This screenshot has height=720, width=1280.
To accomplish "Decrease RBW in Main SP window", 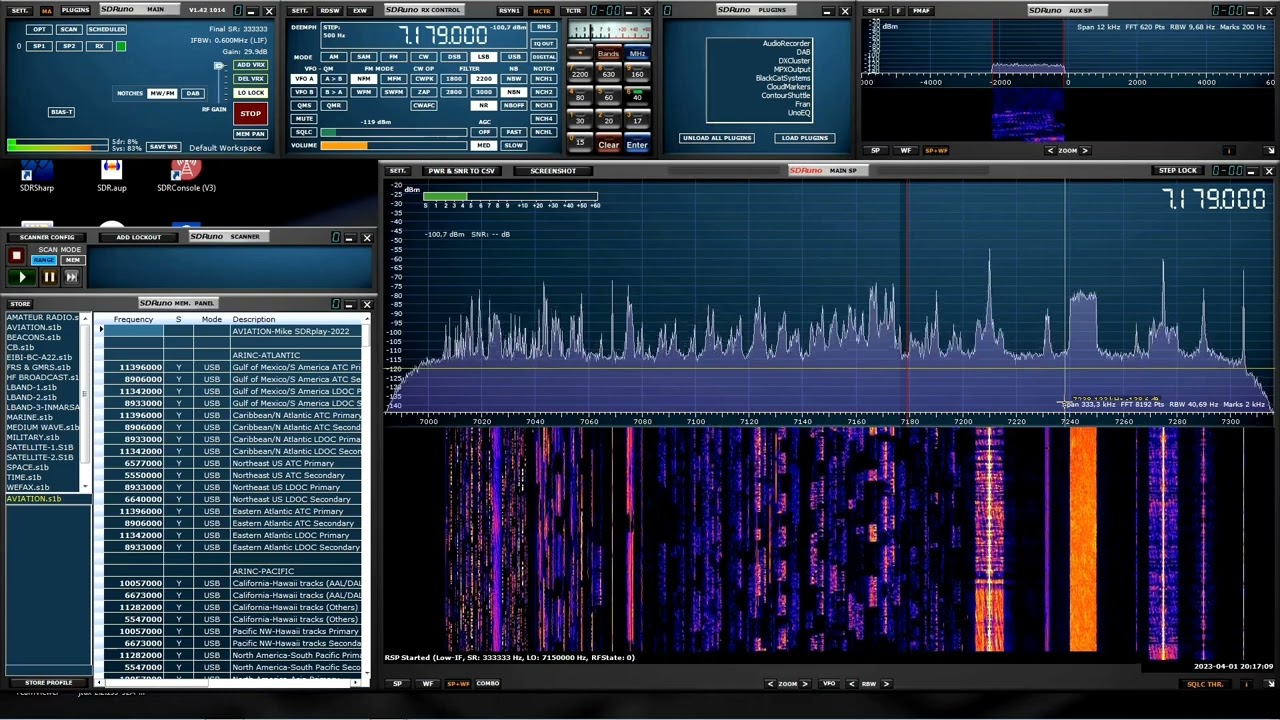I will [852, 684].
